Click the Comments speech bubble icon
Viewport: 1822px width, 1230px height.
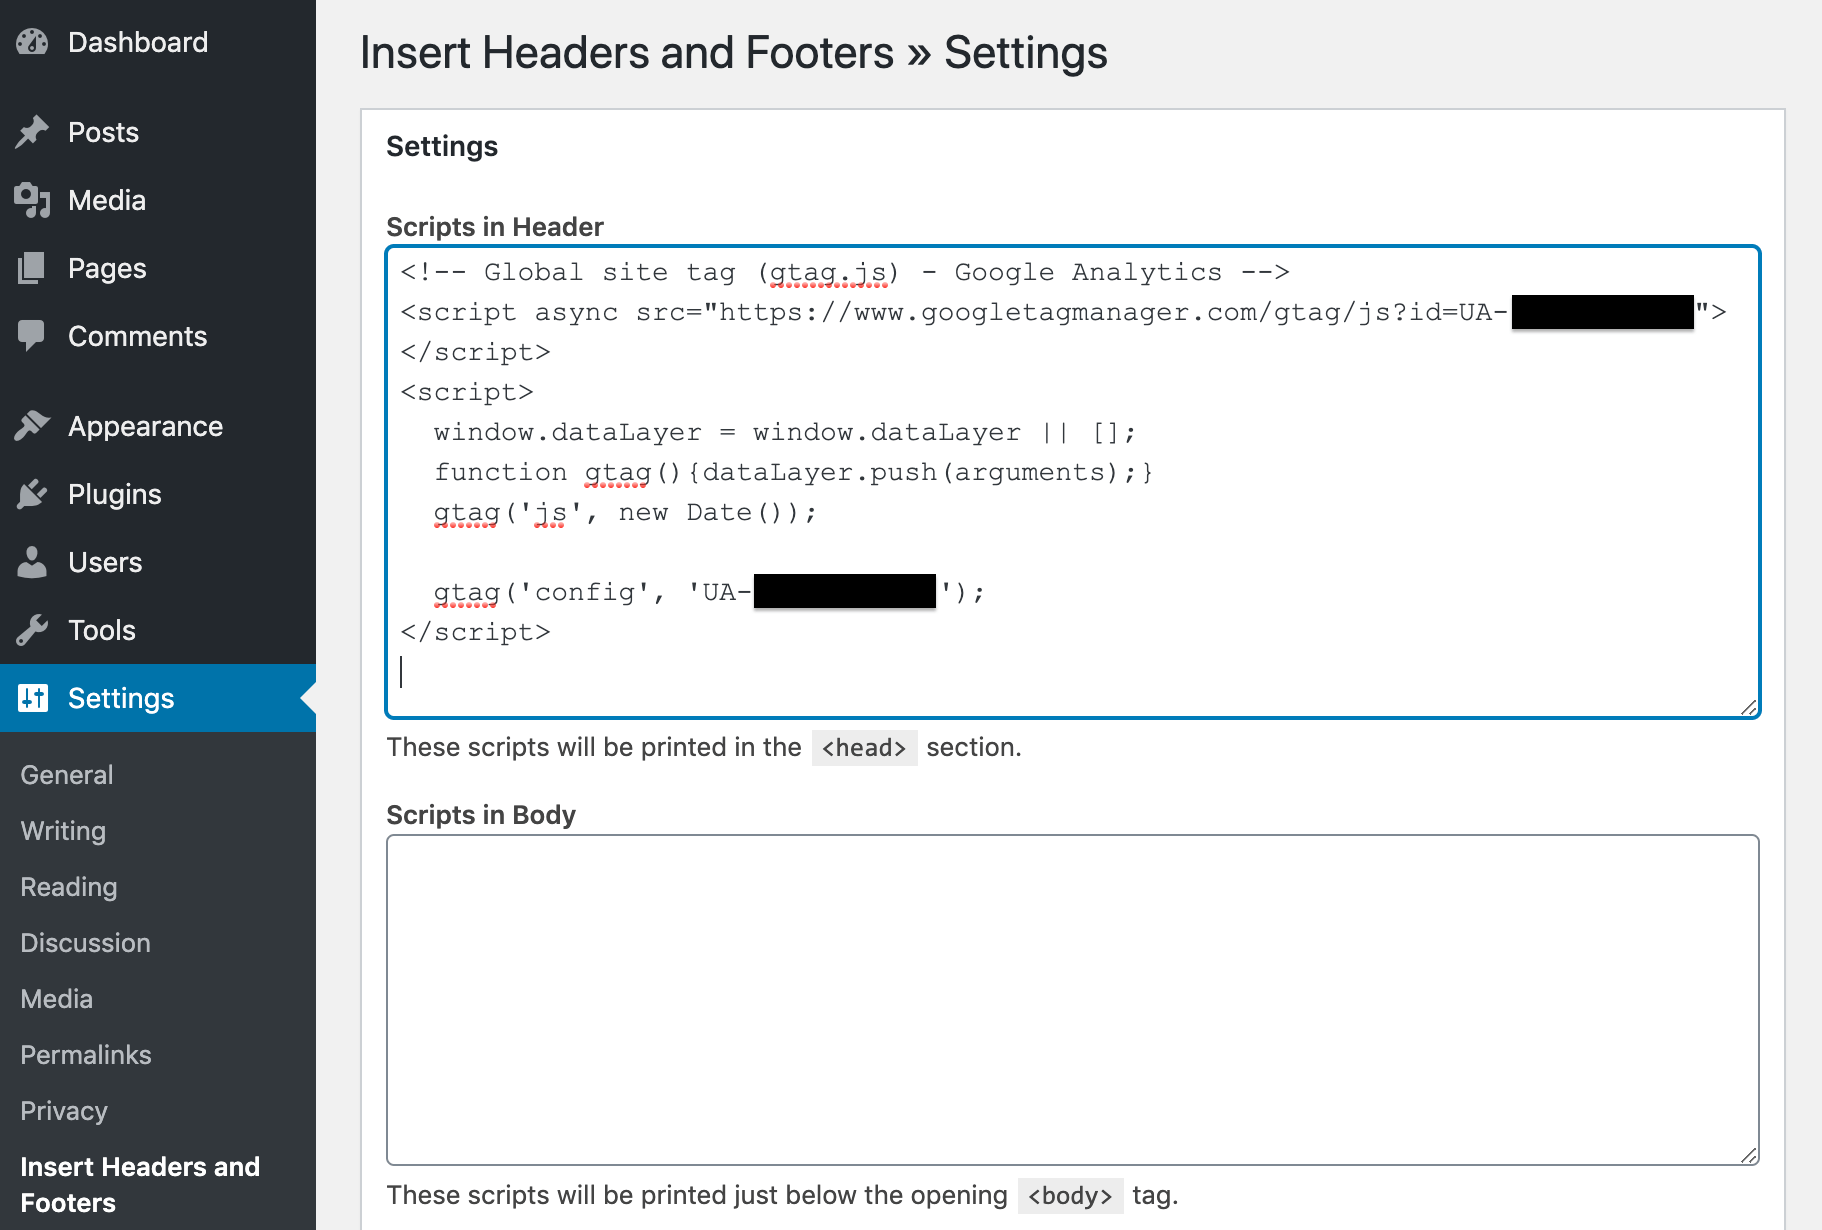coord(32,336)
